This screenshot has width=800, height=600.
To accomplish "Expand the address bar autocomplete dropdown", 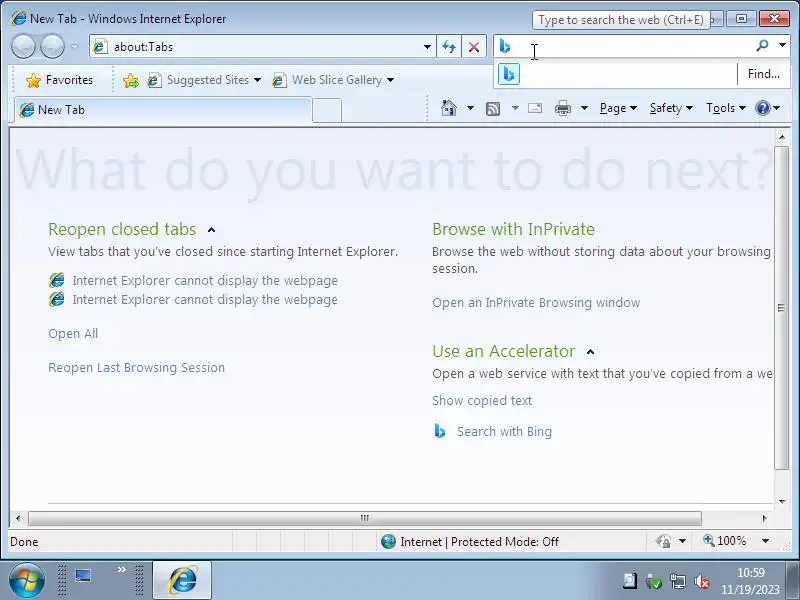I will (x=428, y=47).
